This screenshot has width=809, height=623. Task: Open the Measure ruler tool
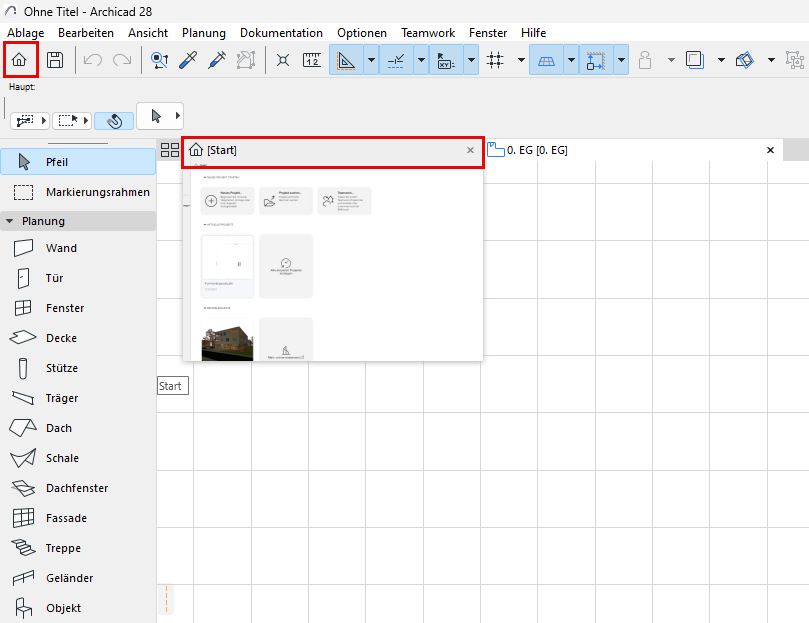pos(312,60)
